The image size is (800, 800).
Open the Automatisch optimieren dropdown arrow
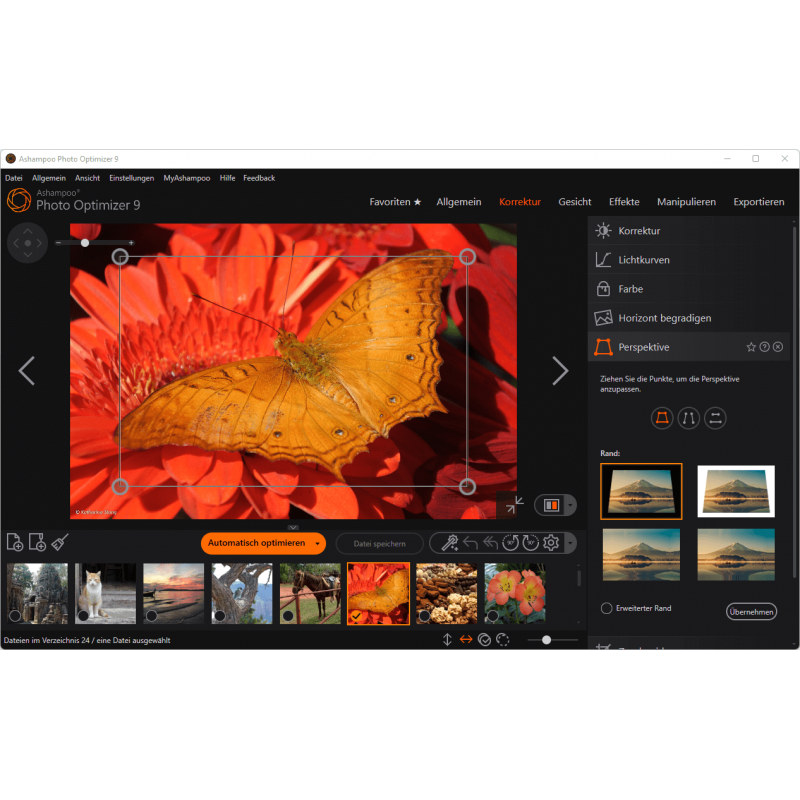pyautogui.click(x=318, y=544)
